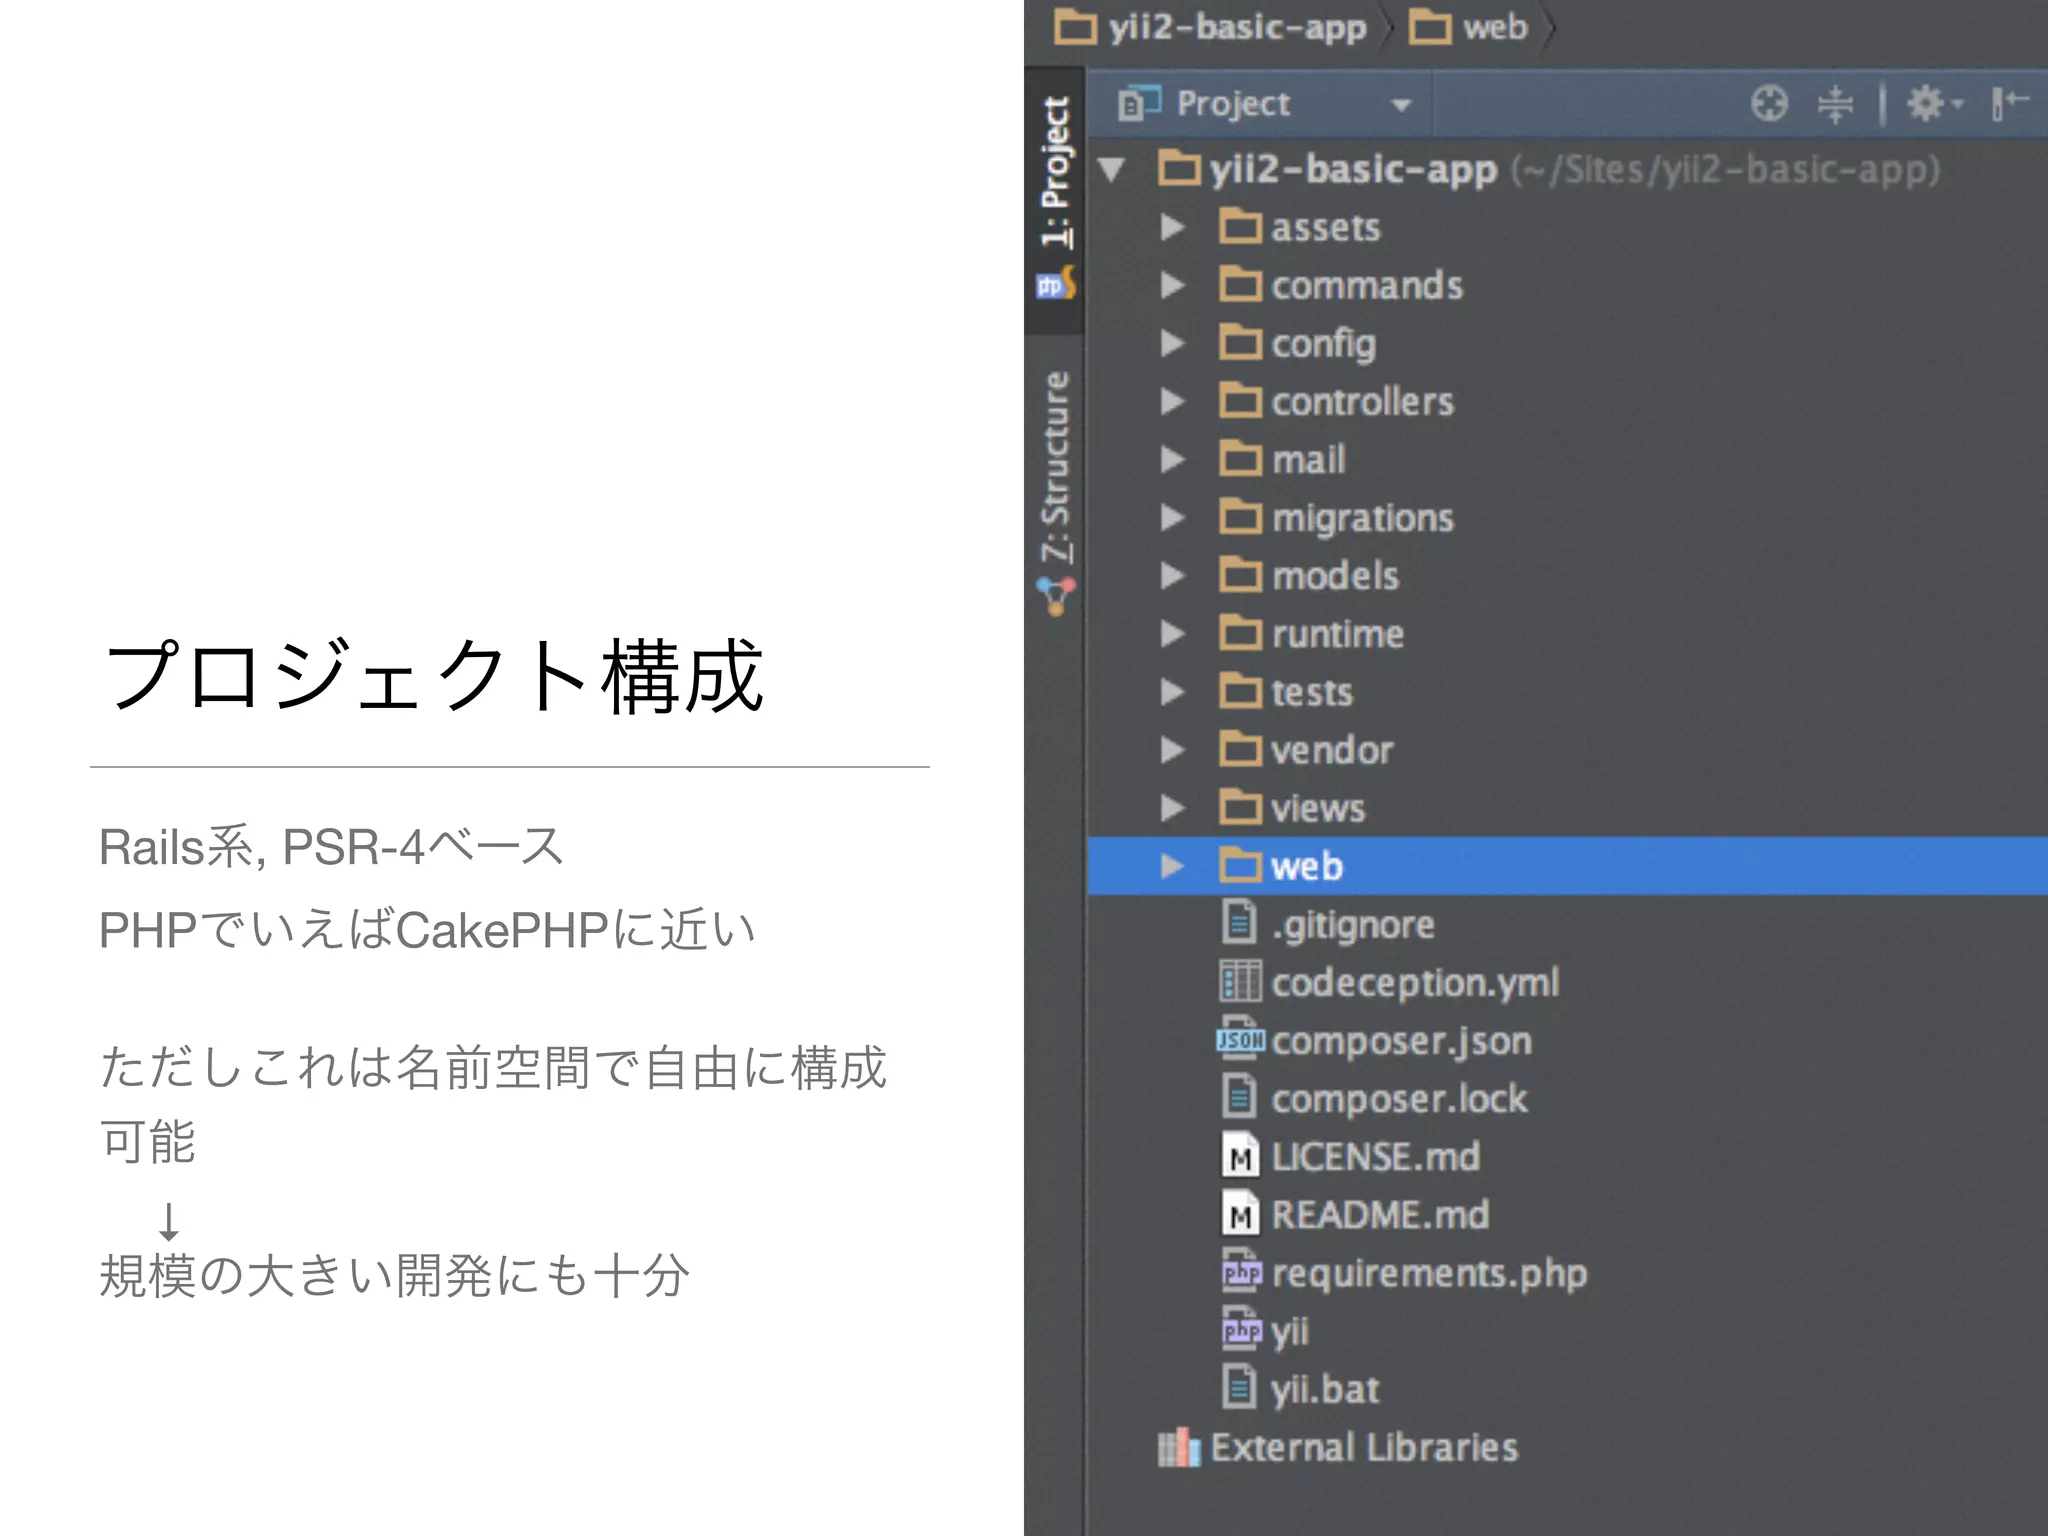Select the mail folder icon
2048x1536 pixels.
pyautogui.click(x=1240, y=458)
